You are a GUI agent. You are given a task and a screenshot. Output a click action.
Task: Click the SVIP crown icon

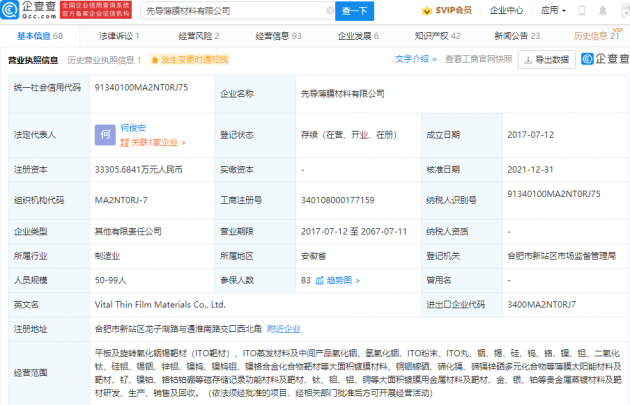(426, 10)
